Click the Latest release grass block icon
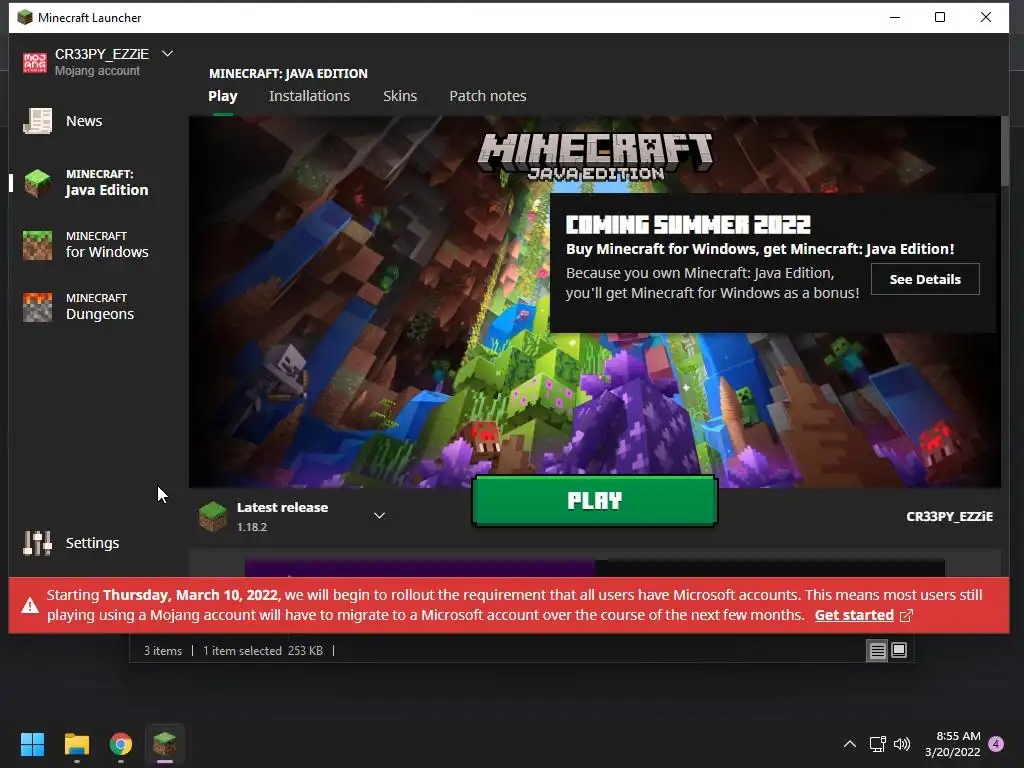Viewport: 1024px width, 768px height. pos(213,517)
